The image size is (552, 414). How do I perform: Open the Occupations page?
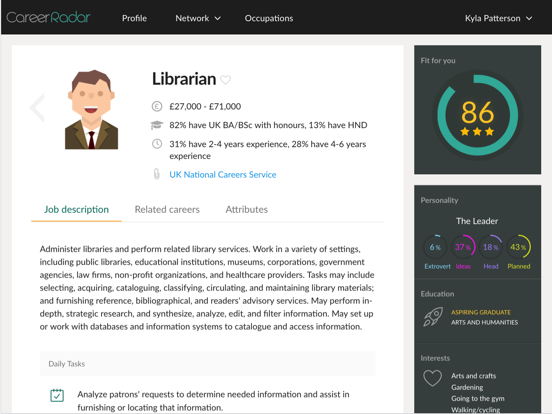269,18
